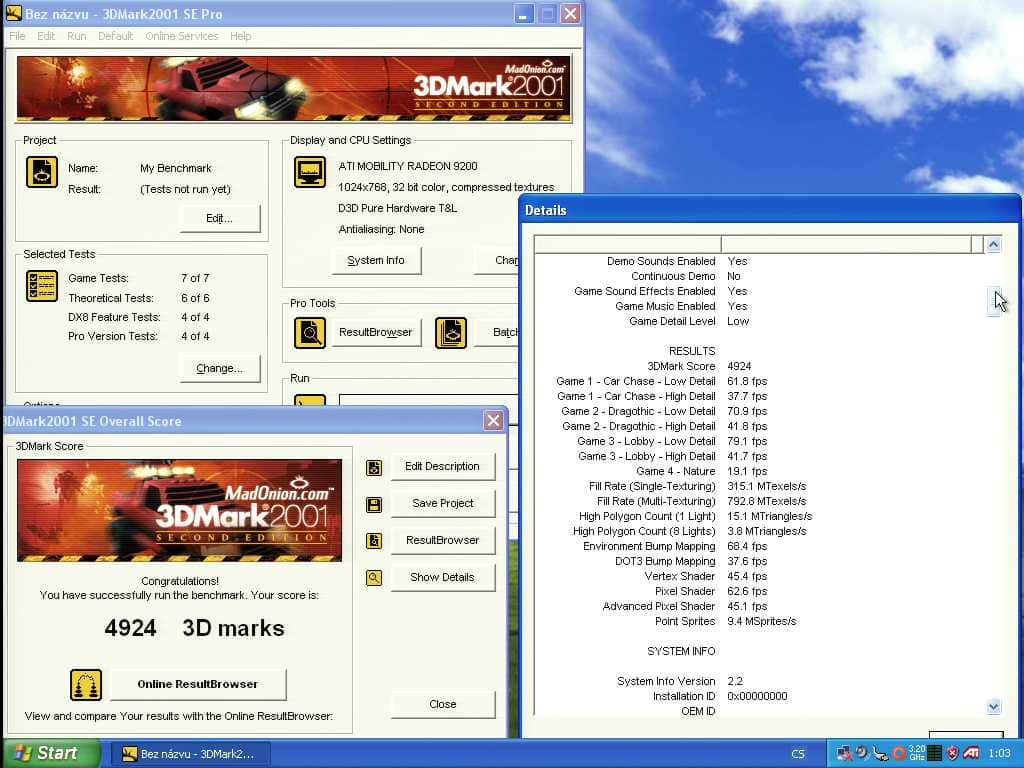Click the 'My Benchmark' project name

(176, 168)
